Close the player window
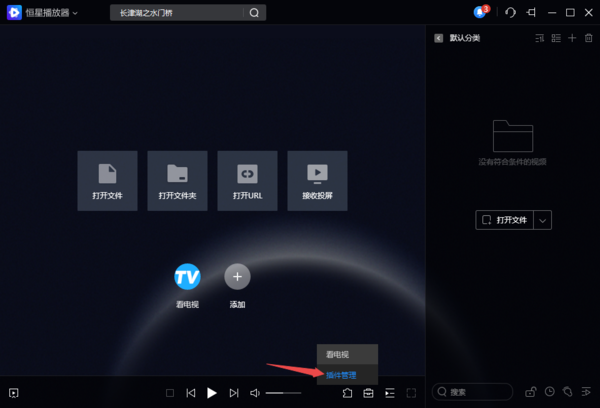Viewport: 600px width, 408px height. 589,13
